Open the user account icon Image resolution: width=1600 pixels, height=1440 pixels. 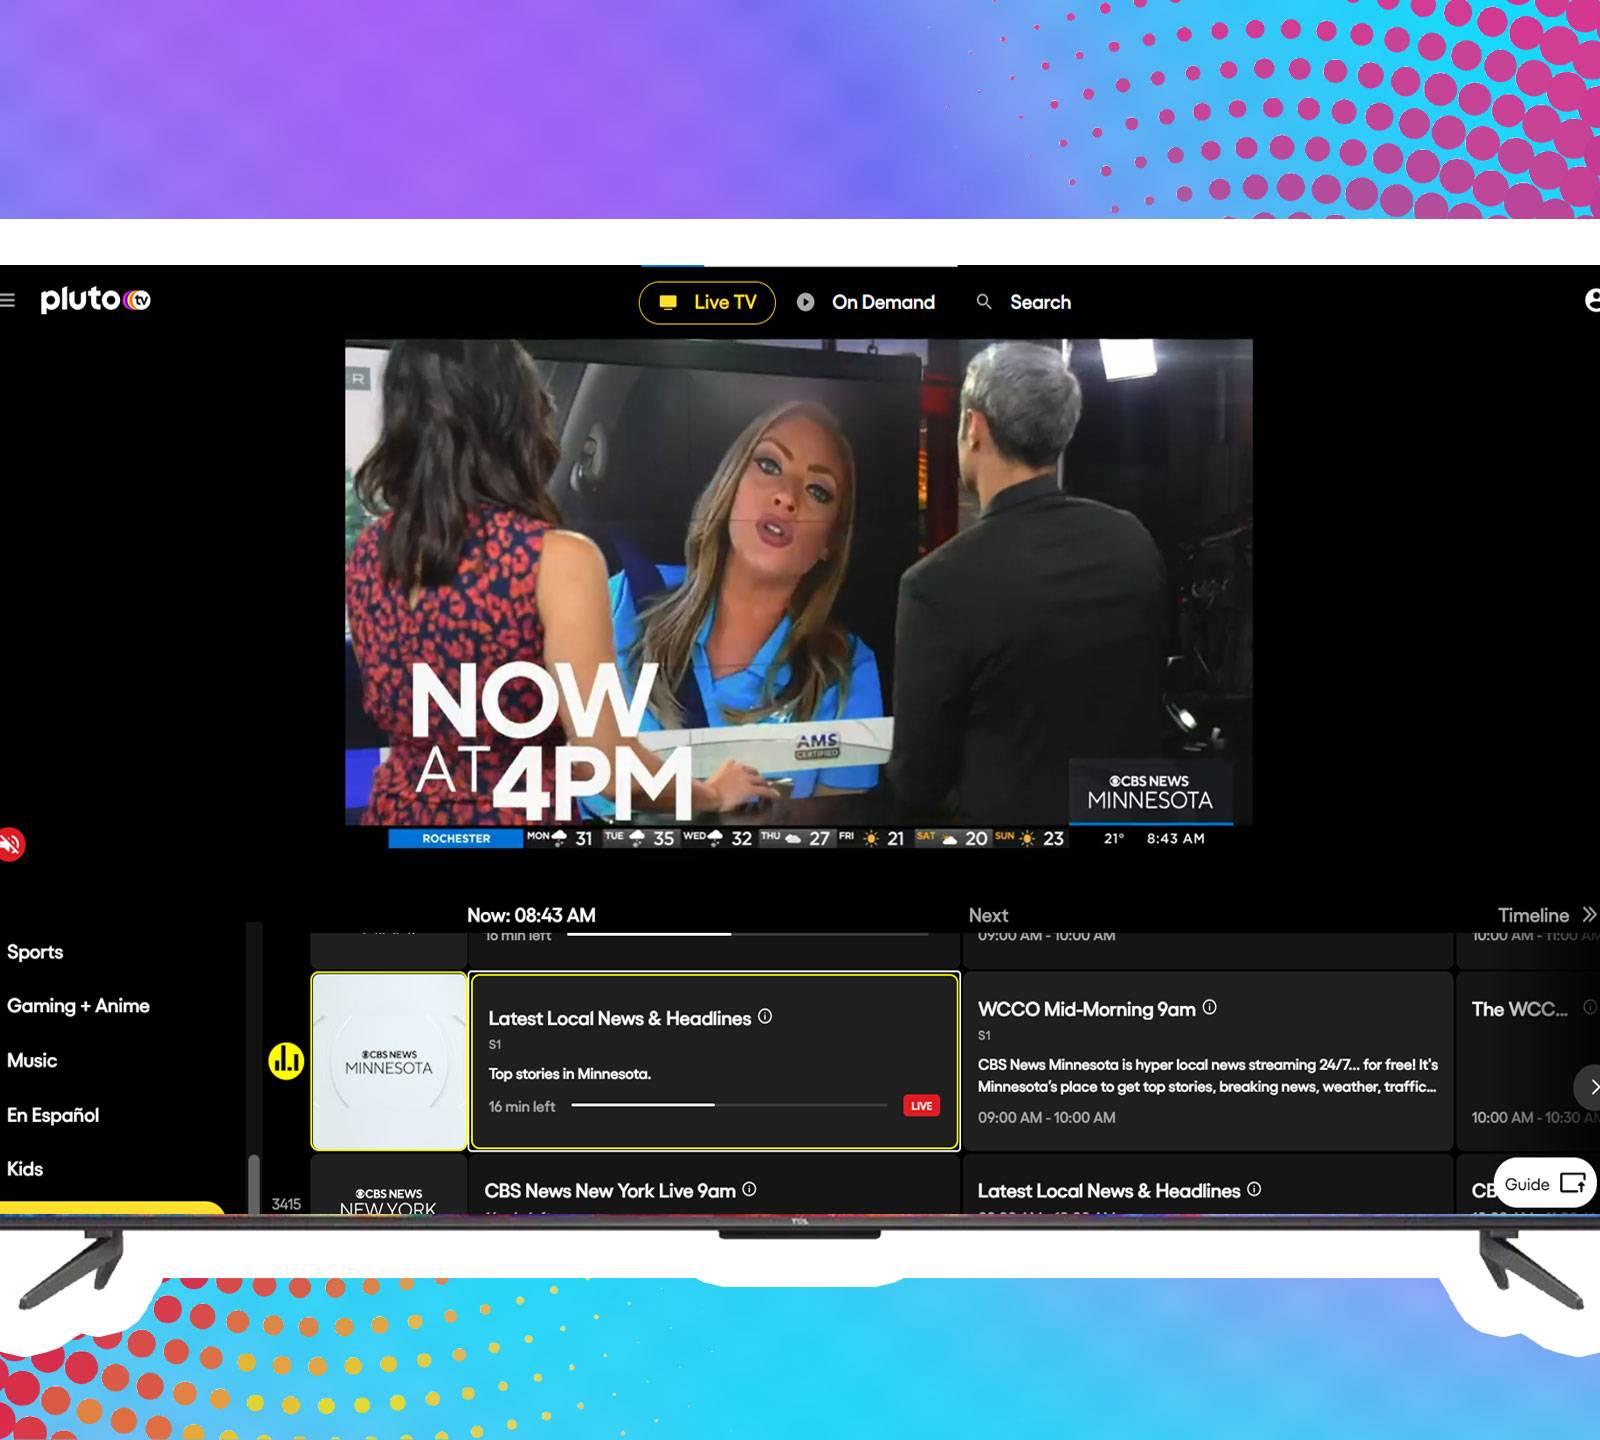tap(1592, 300)
